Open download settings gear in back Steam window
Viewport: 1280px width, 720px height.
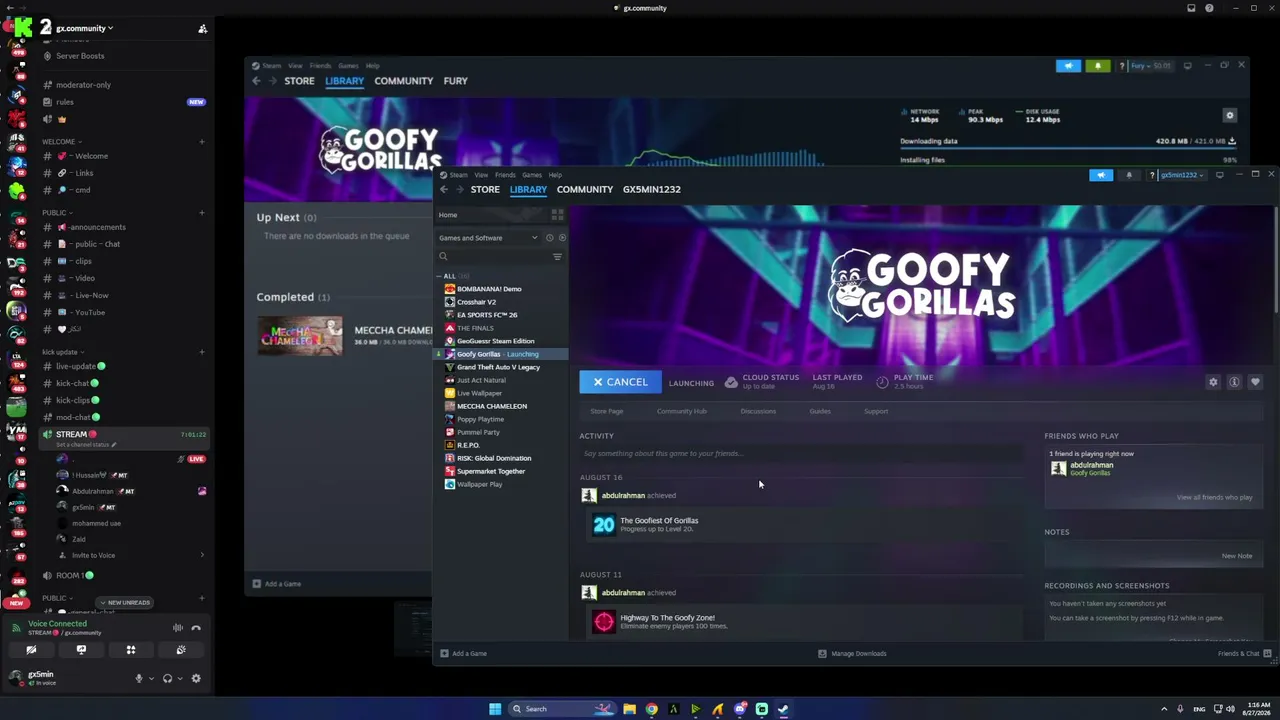[x=1230, y=115]
